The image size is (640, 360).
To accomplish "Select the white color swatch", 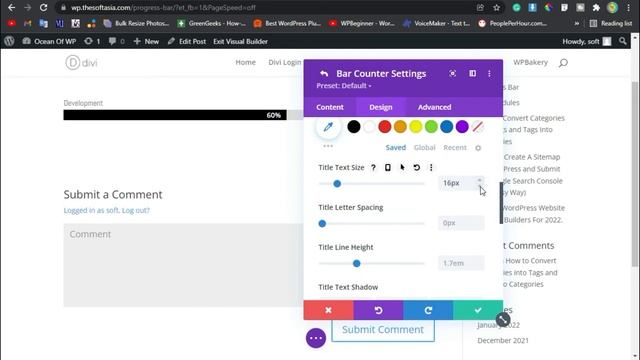I will pos(369,127).
